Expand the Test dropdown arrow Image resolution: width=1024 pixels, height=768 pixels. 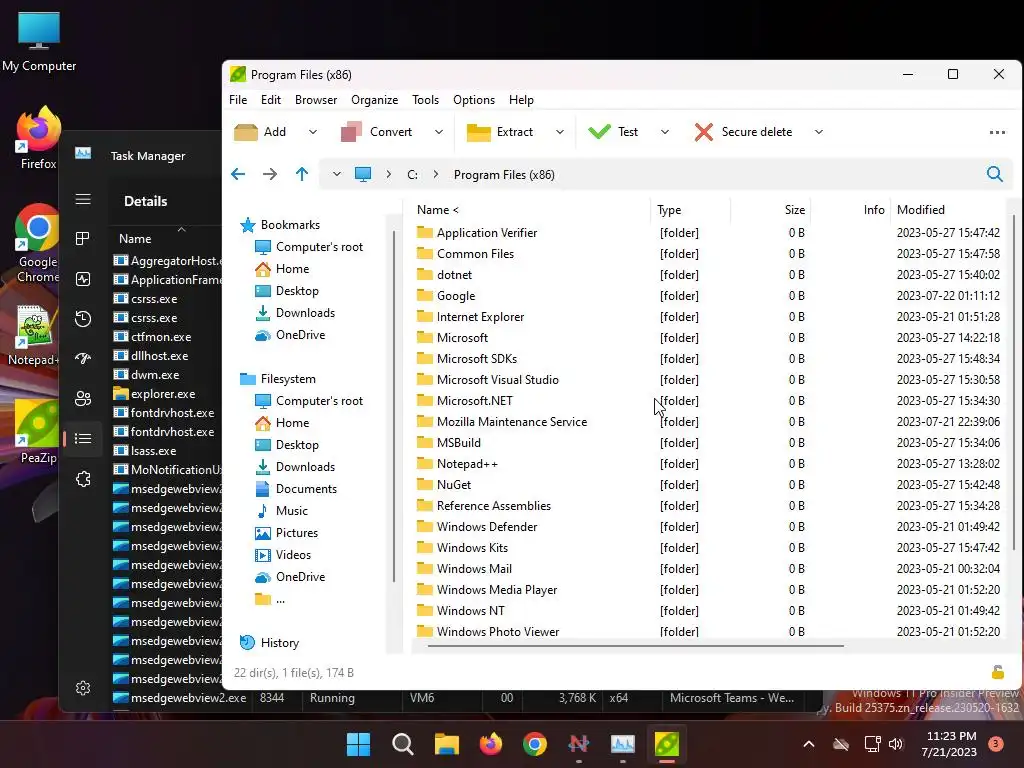[x=665, y=132]
